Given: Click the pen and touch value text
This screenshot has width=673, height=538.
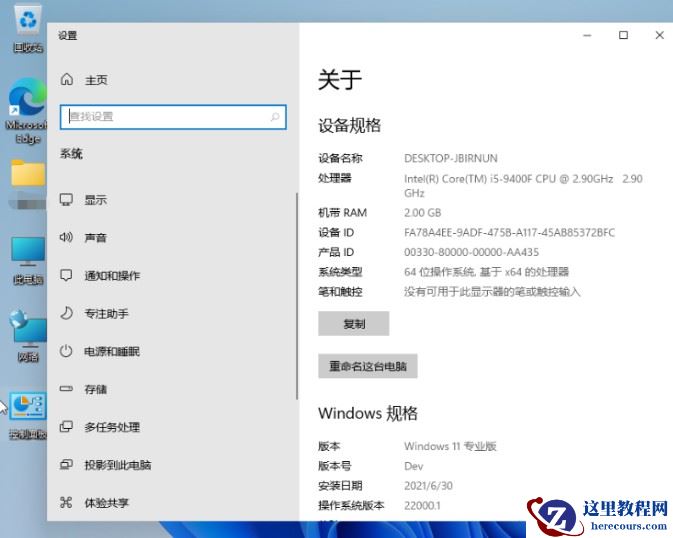Looking at the screenshot, I should point(492,292).
